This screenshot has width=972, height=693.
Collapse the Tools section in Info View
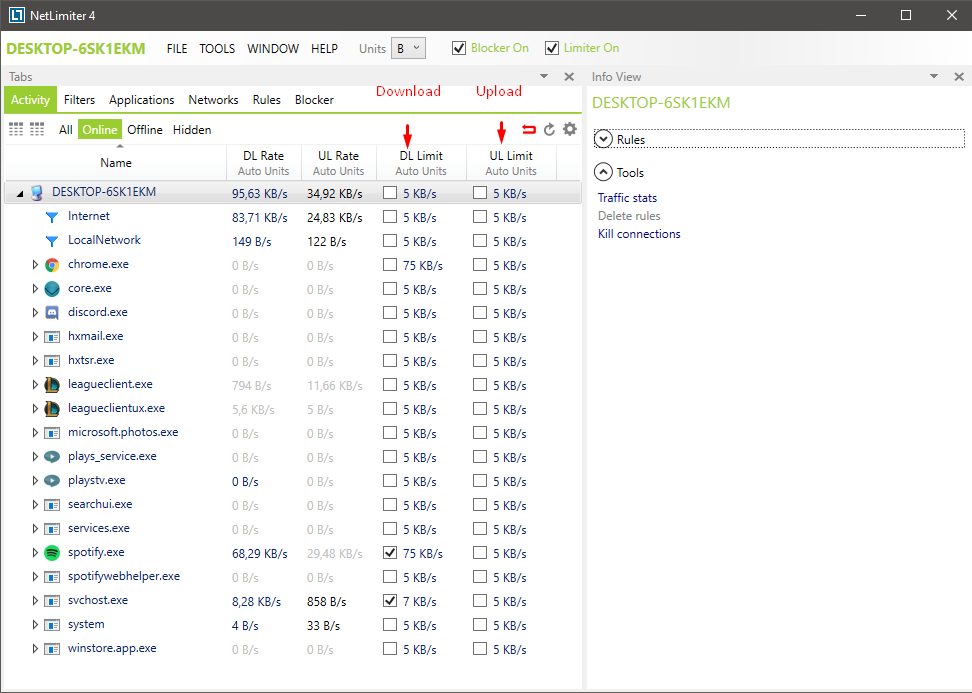click(x=603, y=172)
